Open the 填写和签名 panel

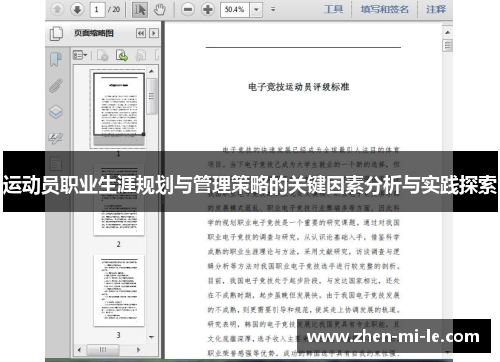coord(385,9)
